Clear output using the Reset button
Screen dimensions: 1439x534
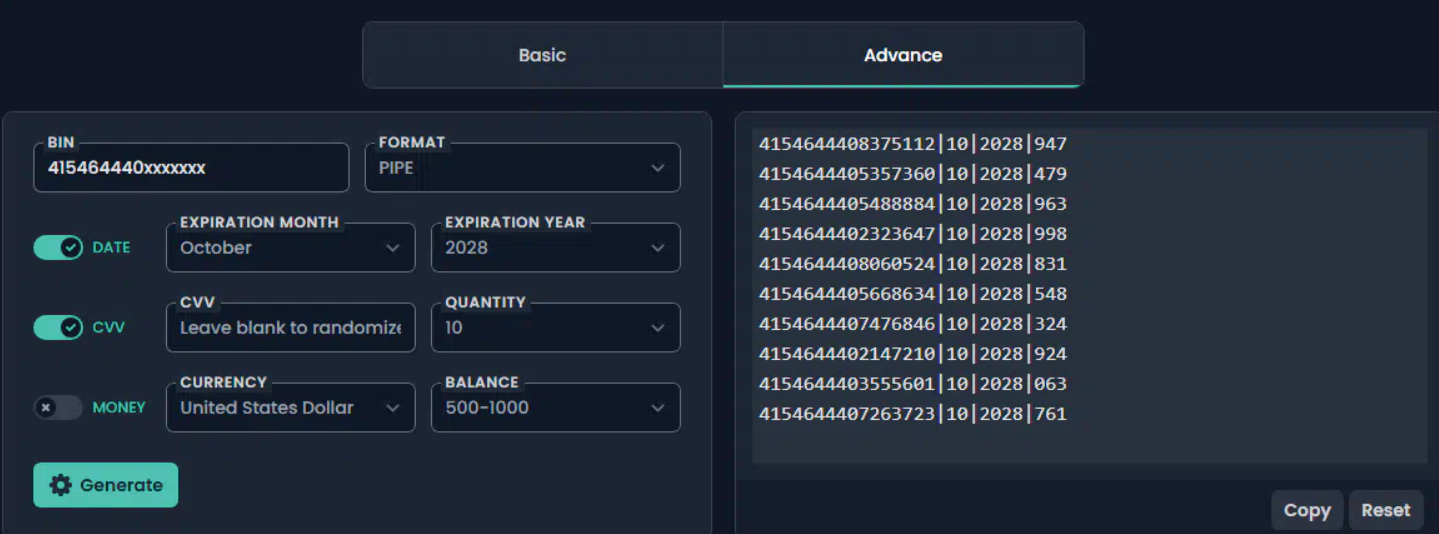(1386, 510)
